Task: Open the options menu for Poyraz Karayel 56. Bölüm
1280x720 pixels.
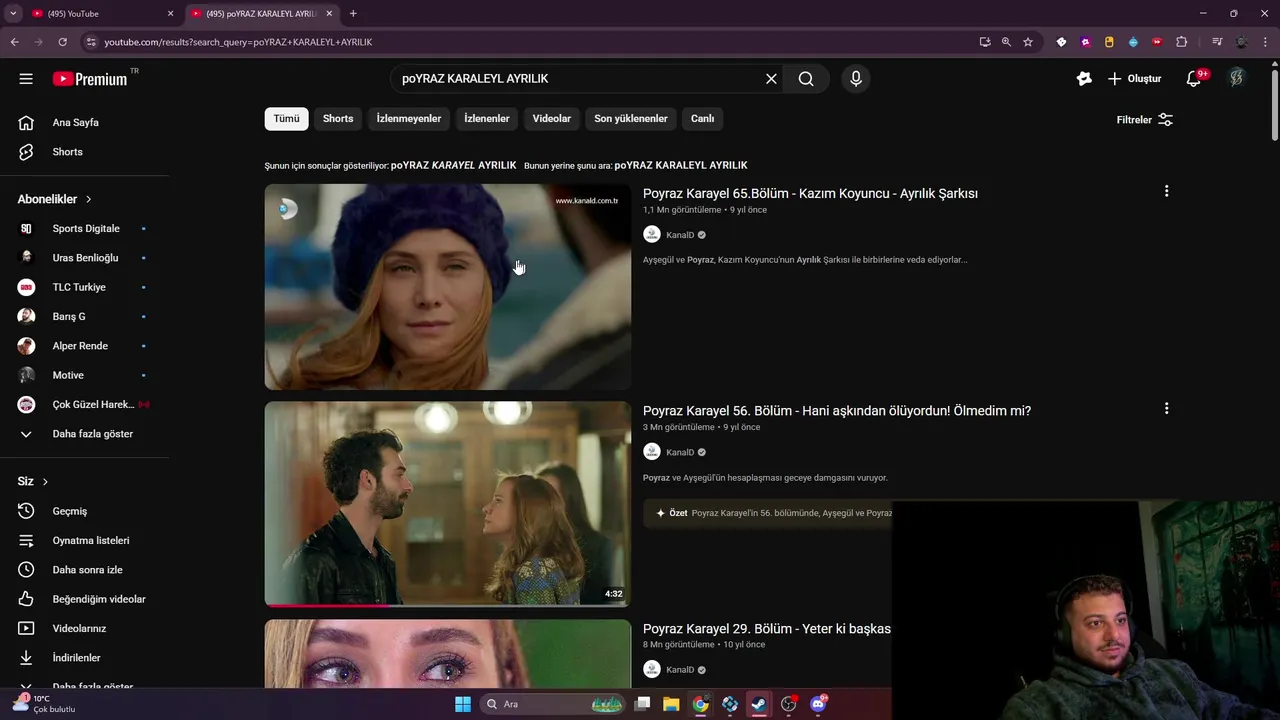Action: point(1166,409)
